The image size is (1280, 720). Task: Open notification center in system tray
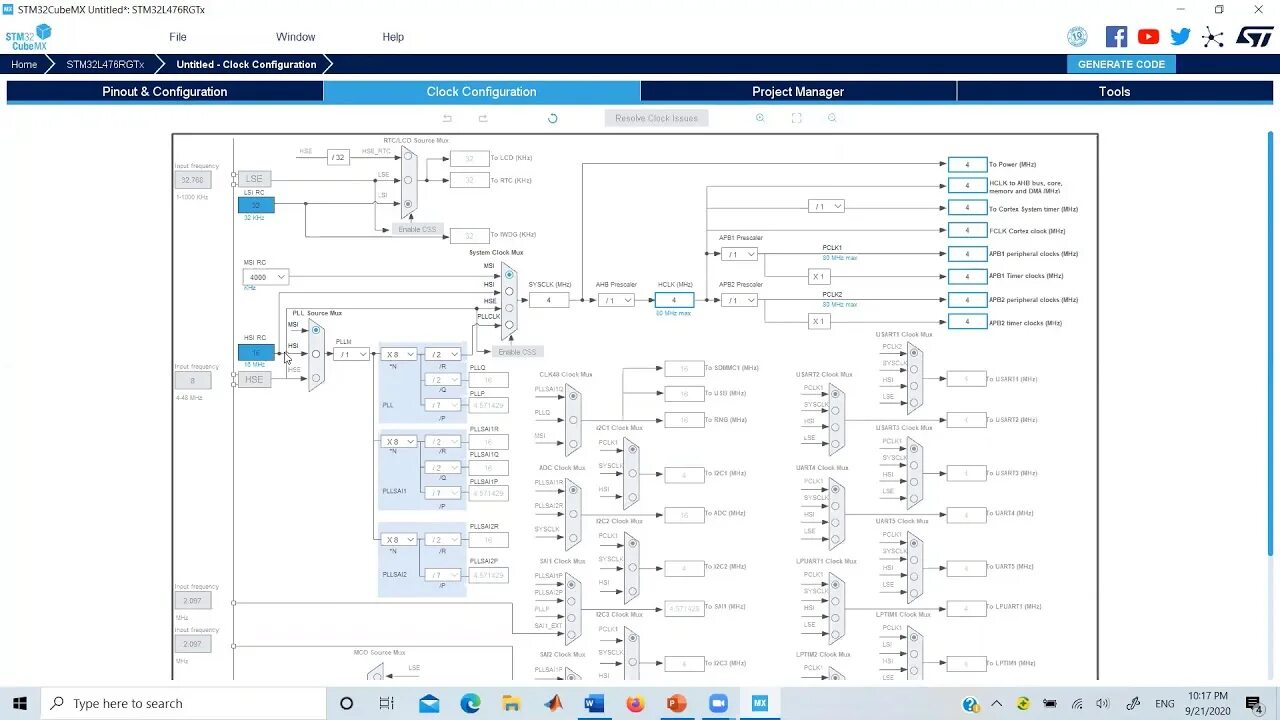point(1254,703)
